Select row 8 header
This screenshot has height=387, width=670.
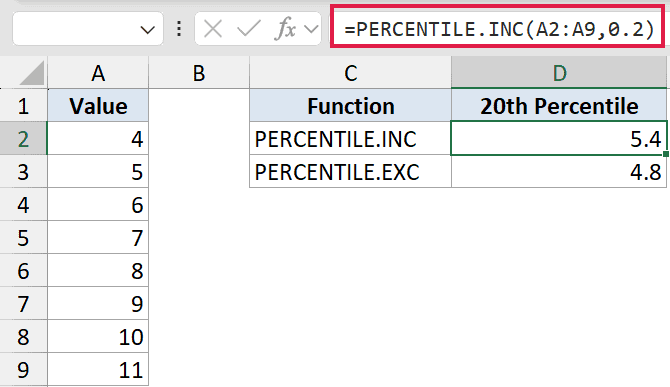(x=24, y=336)
